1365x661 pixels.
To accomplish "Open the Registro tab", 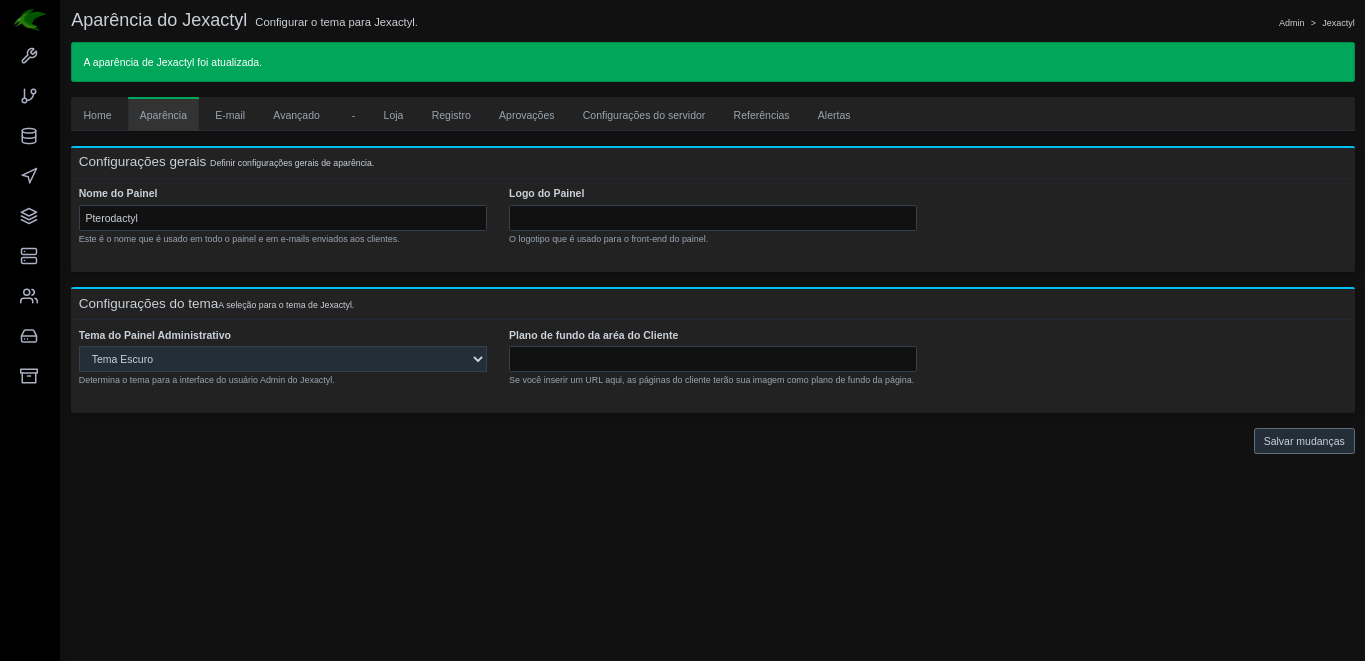I will pyautogui.click(x=451, y=115).
